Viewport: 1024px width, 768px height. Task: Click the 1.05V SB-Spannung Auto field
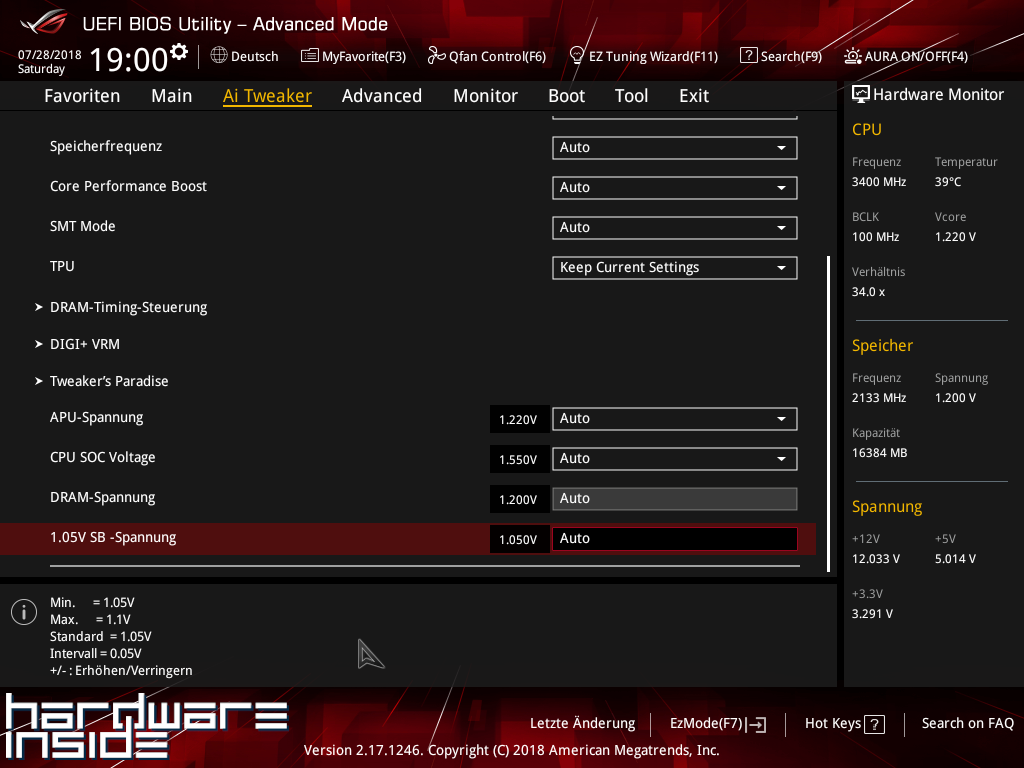click(675, 539)
